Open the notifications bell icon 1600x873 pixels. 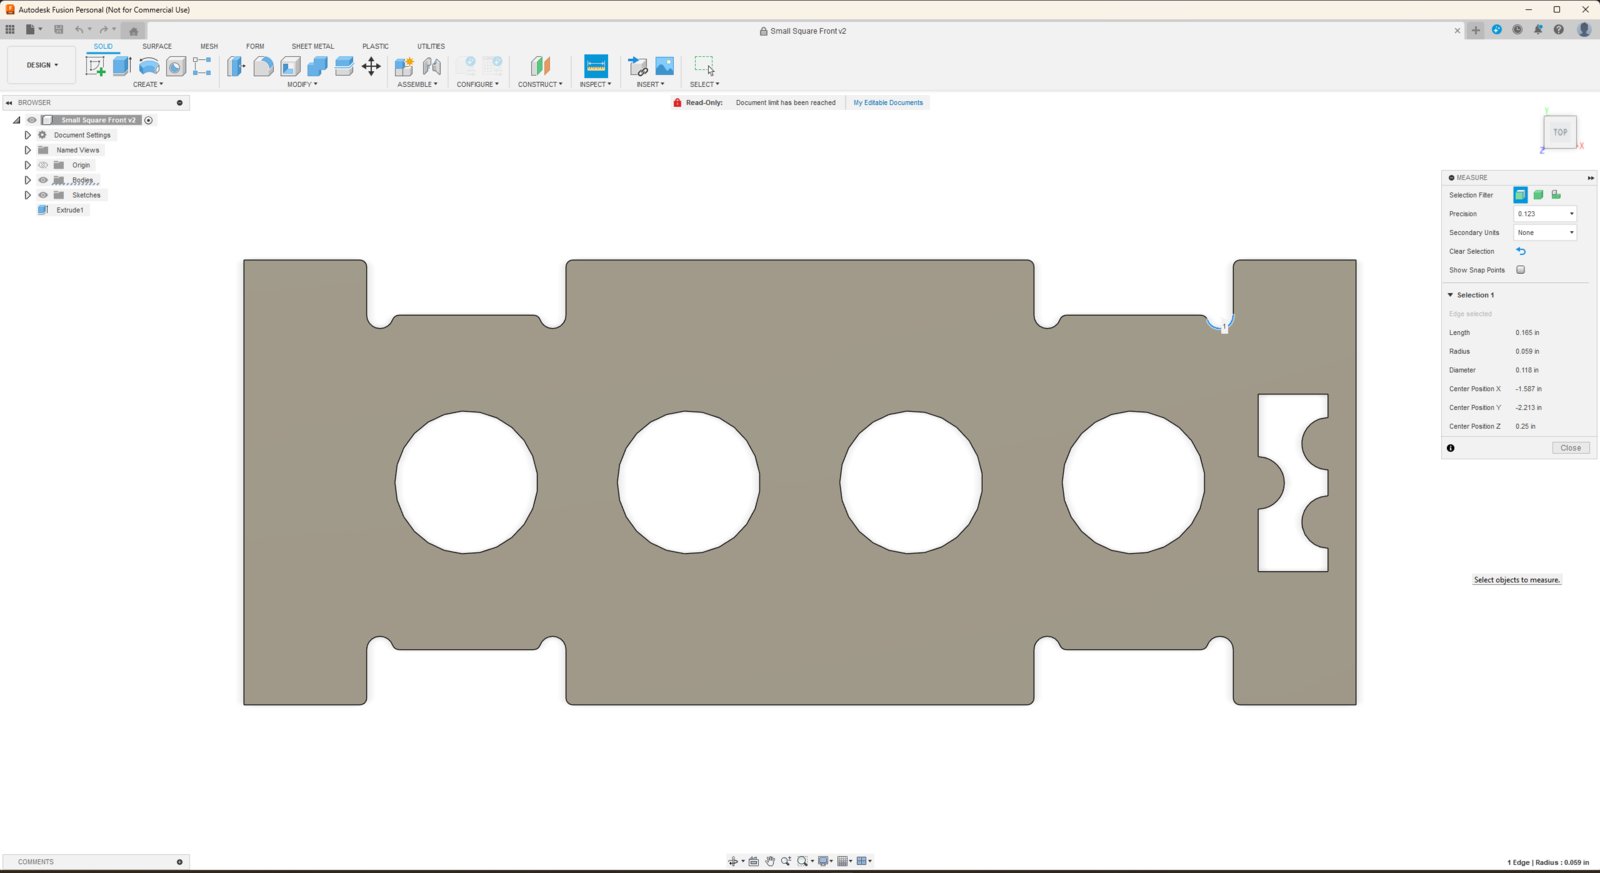click(x=1538, y=30)
